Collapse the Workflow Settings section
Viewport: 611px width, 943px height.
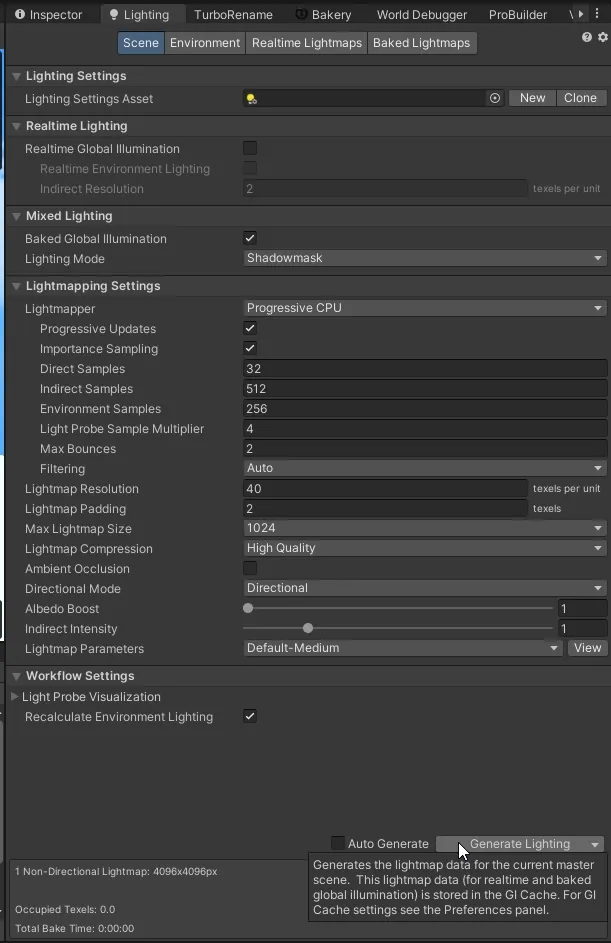pyautogui.click(x=16, y=676)
